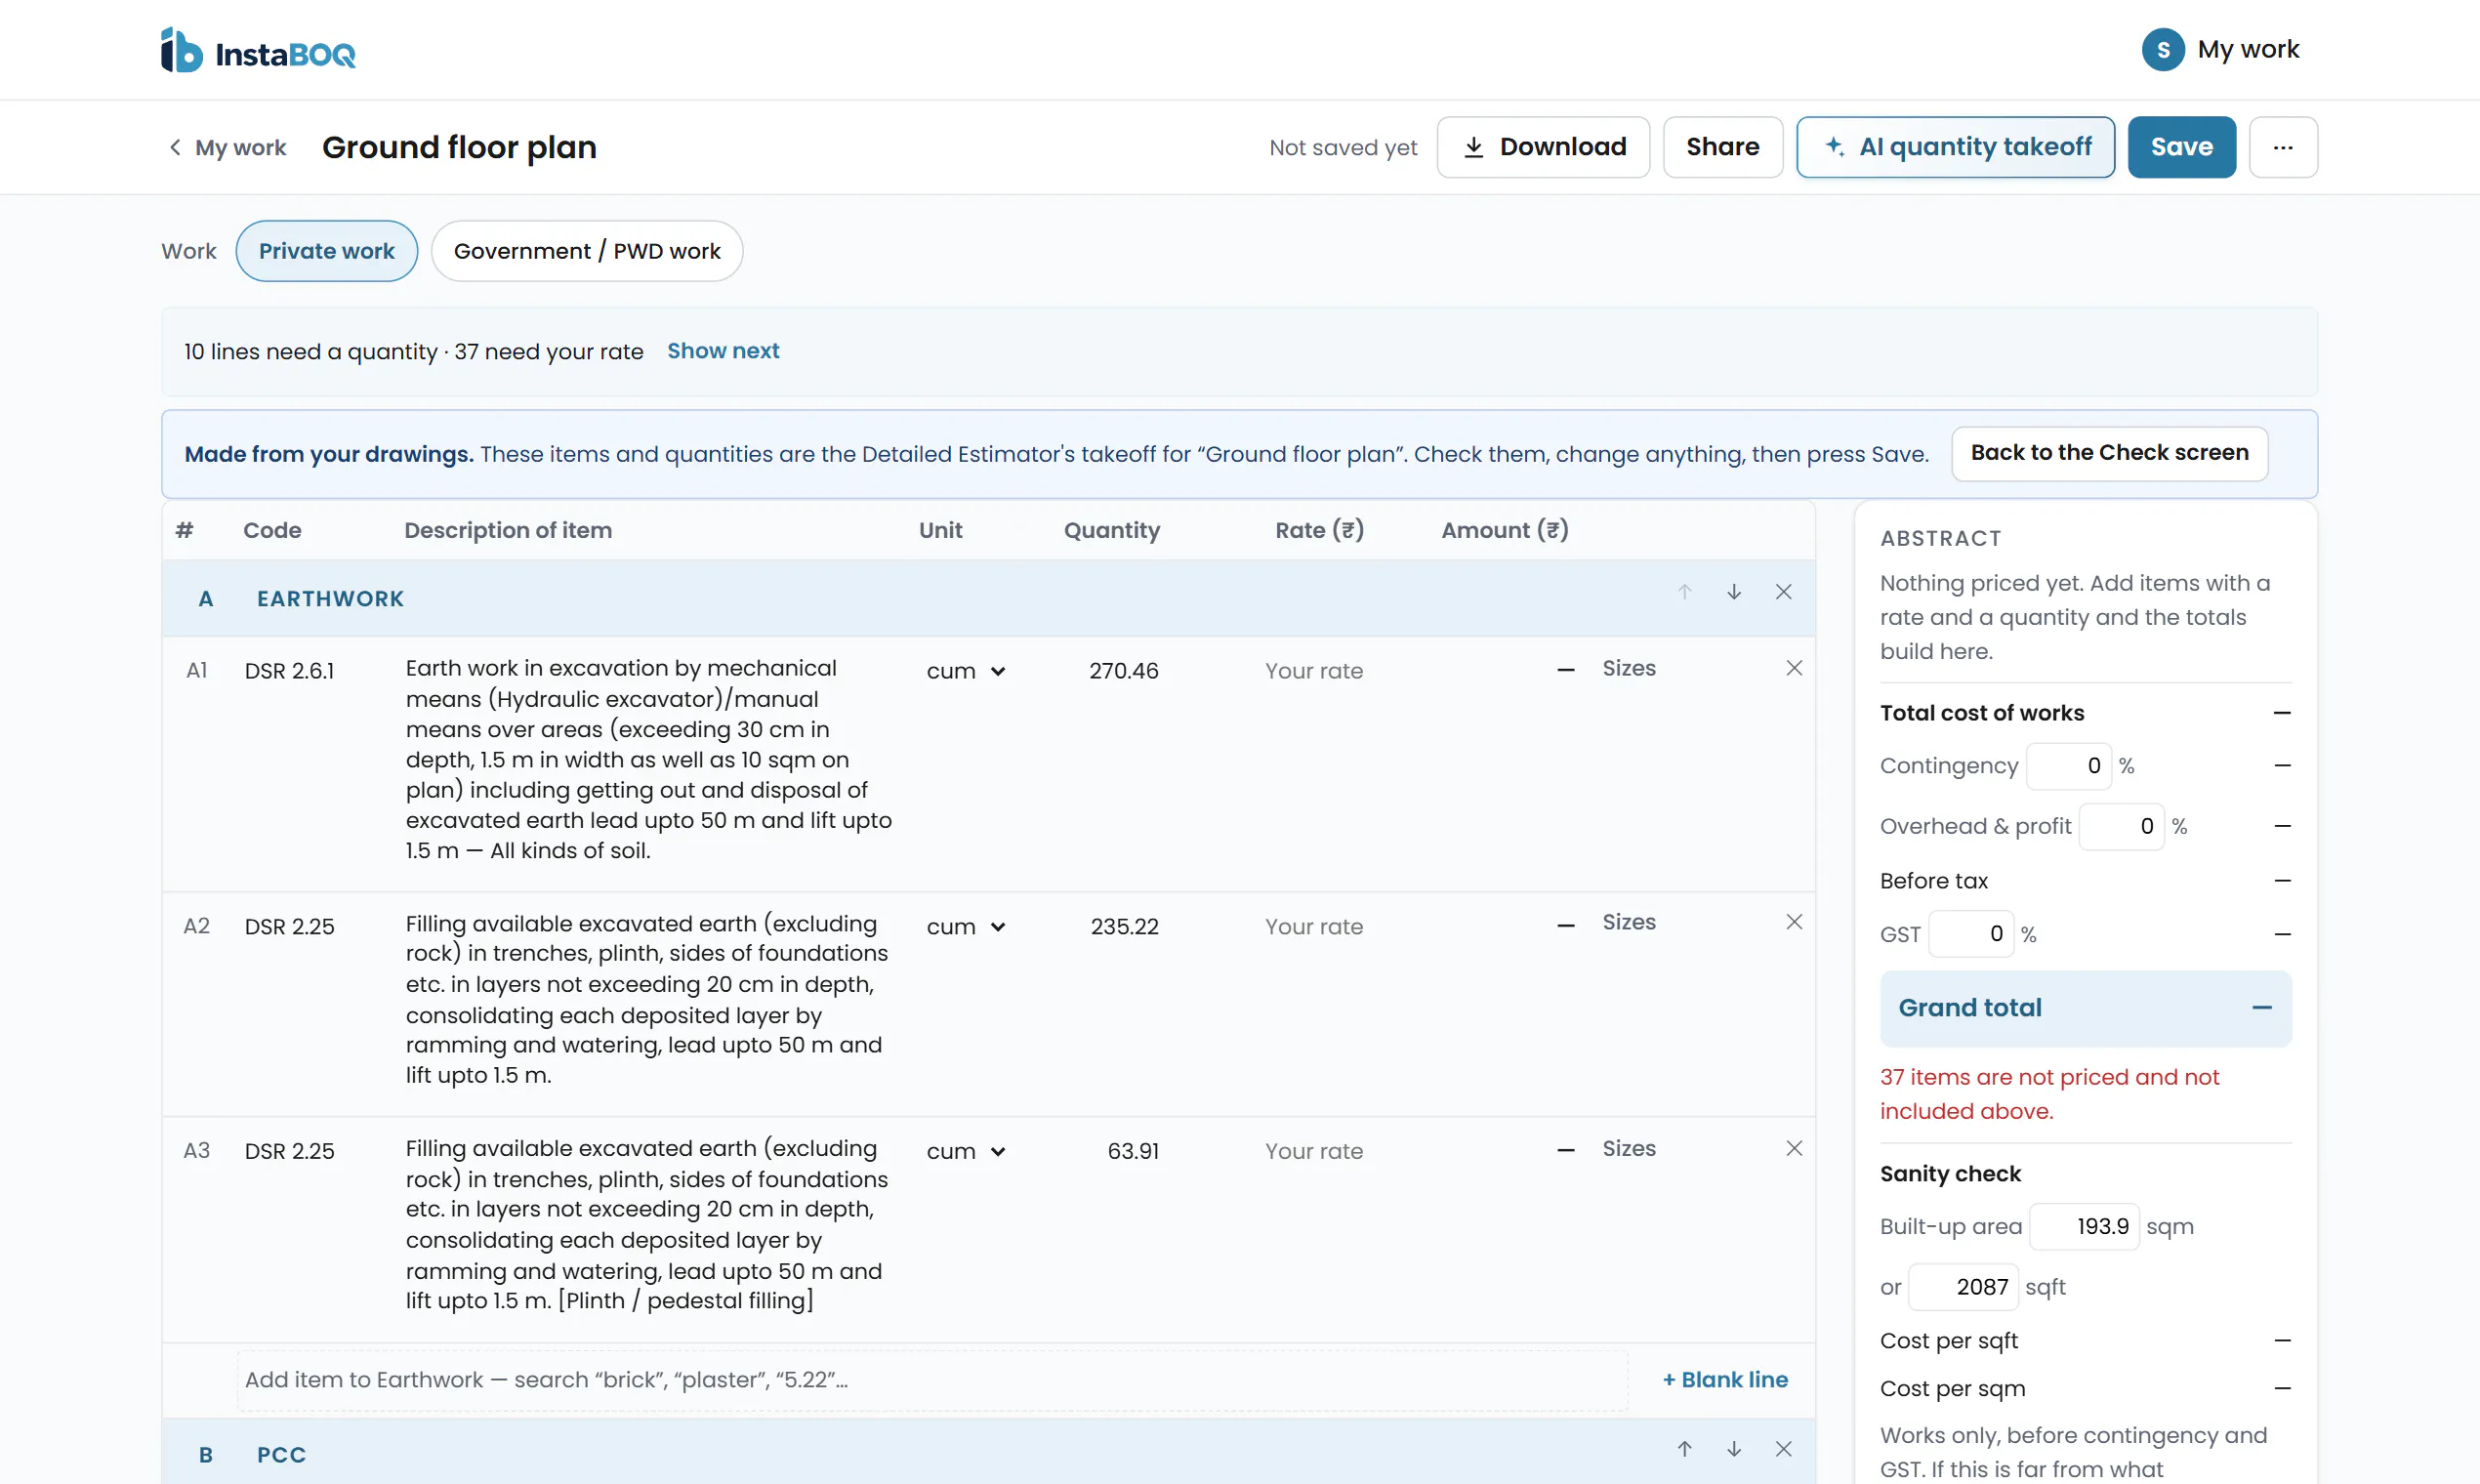Select Private work option
This screenshot has width=2480, height=1484.
coord(327,251)
